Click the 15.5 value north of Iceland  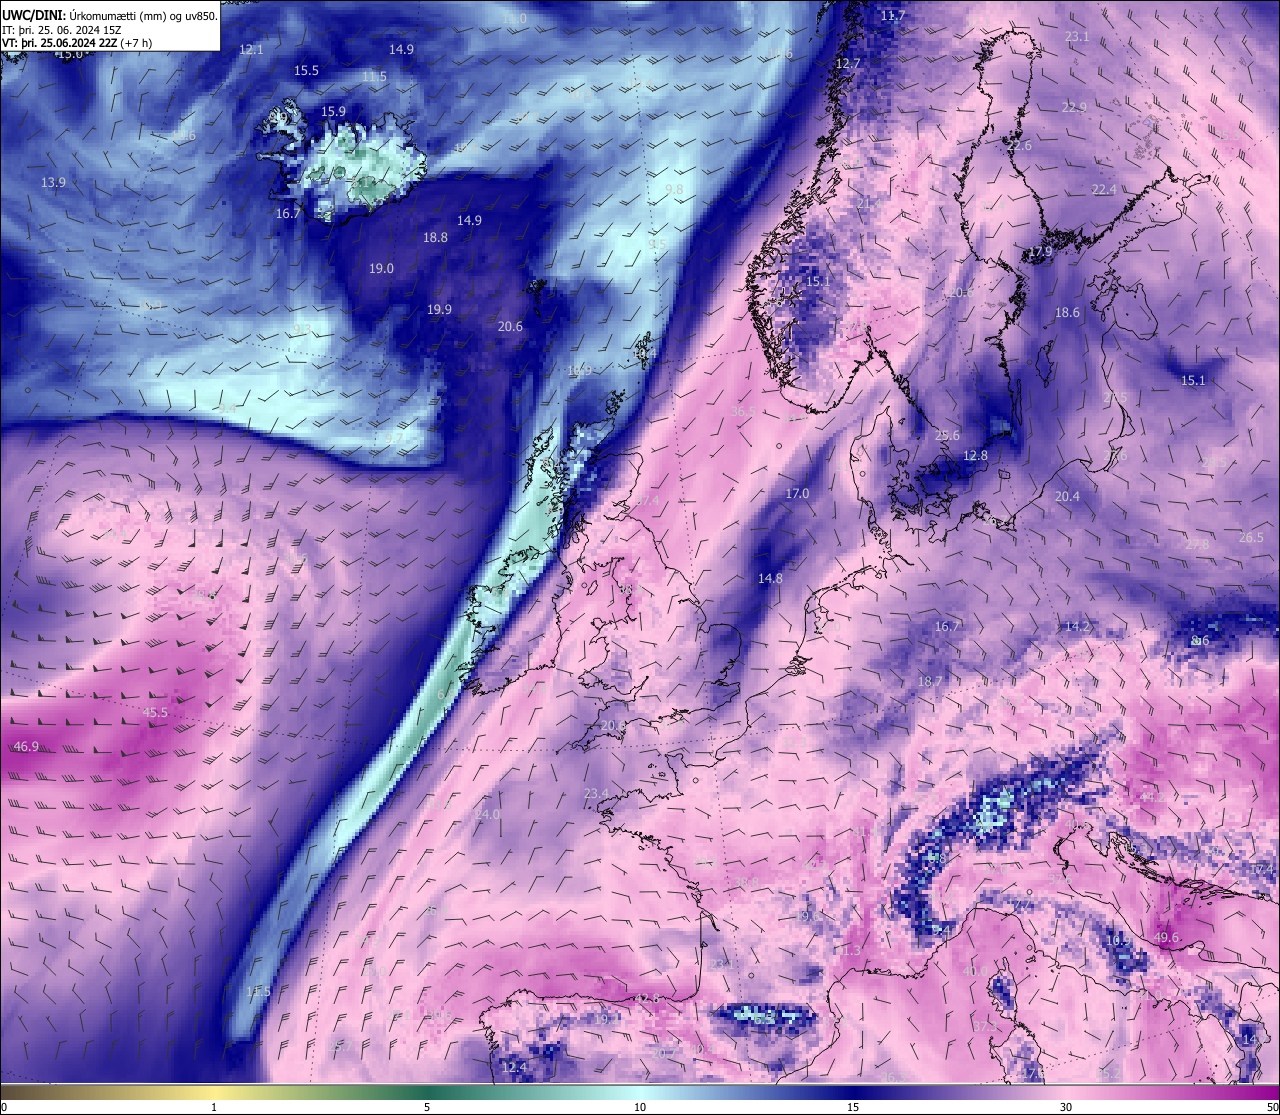pos(306,70)
